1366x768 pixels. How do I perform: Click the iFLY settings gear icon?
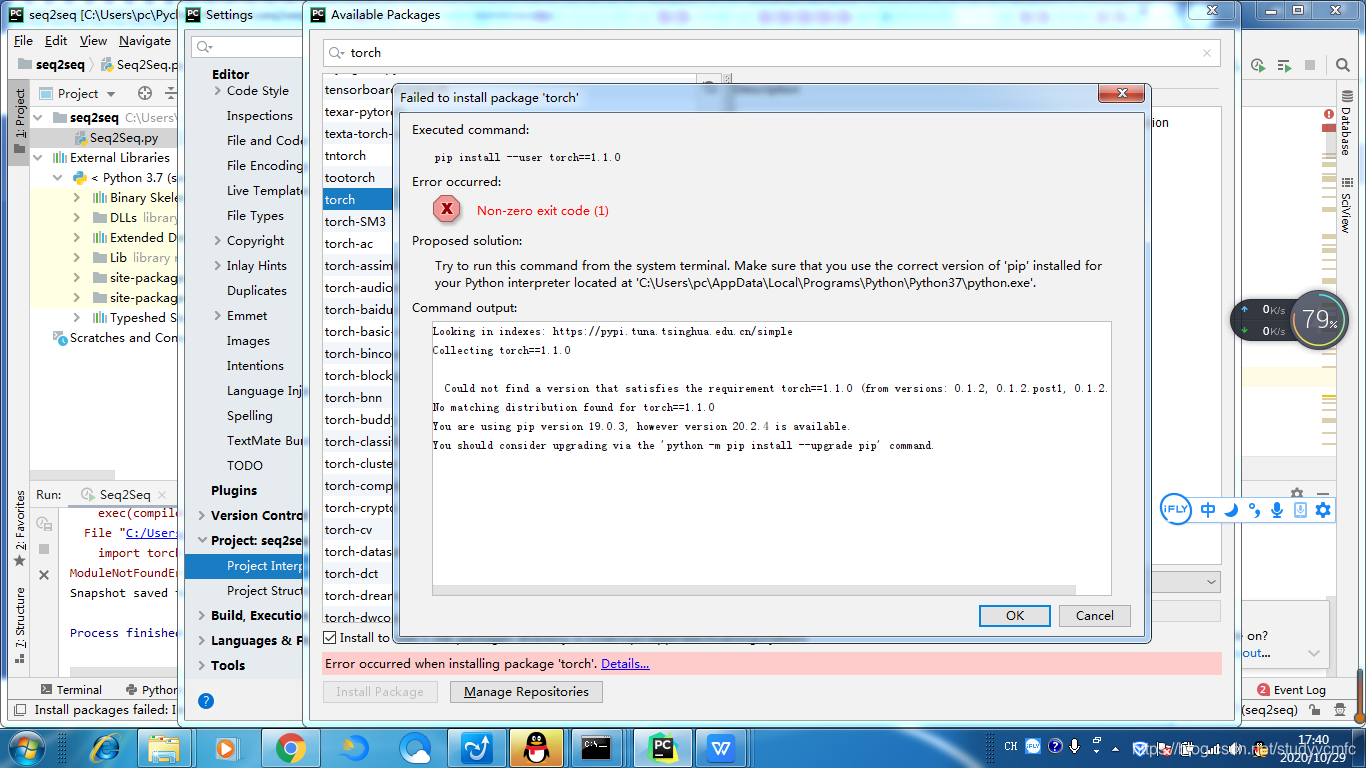(1323, 510)
